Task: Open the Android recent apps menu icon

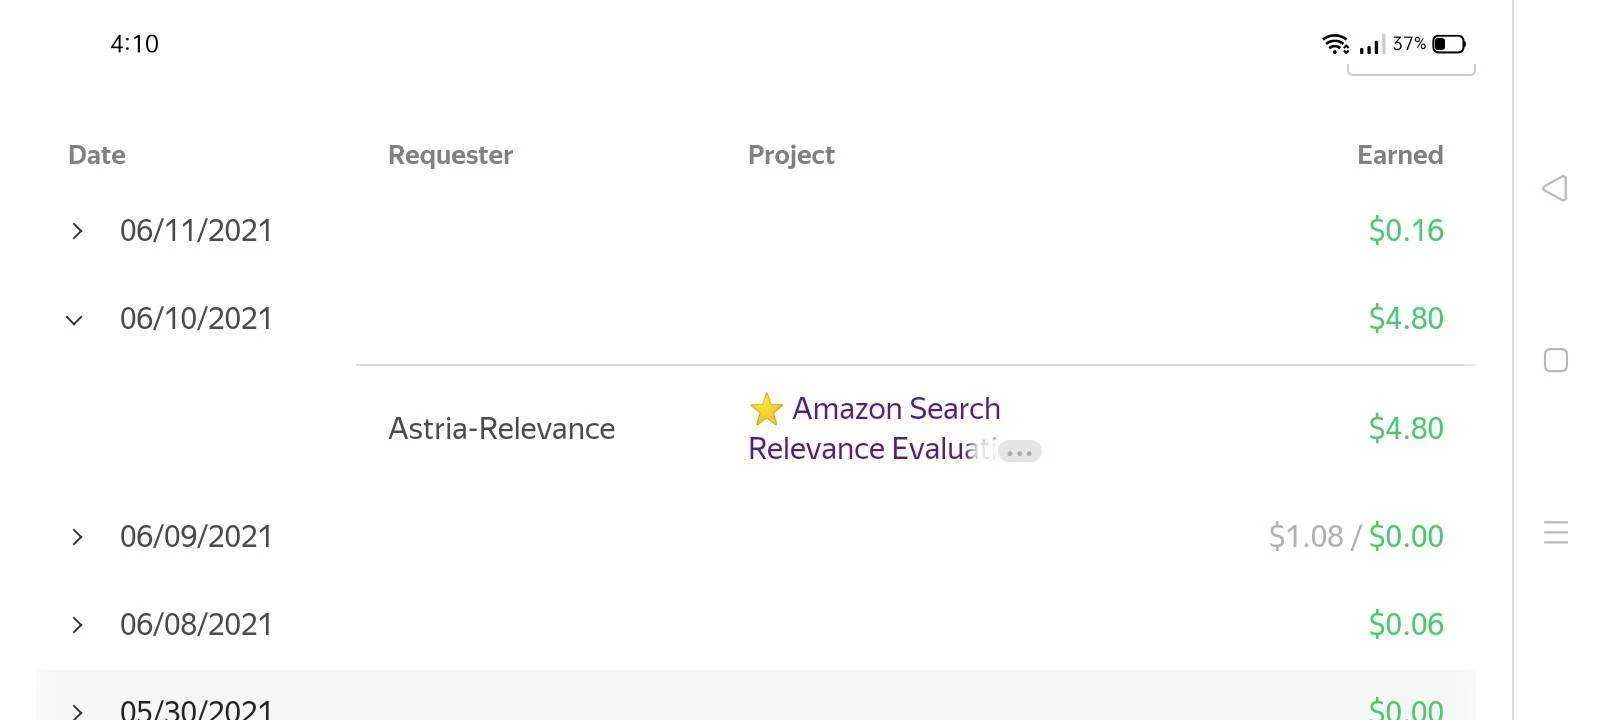Action: pos(1556,532)
